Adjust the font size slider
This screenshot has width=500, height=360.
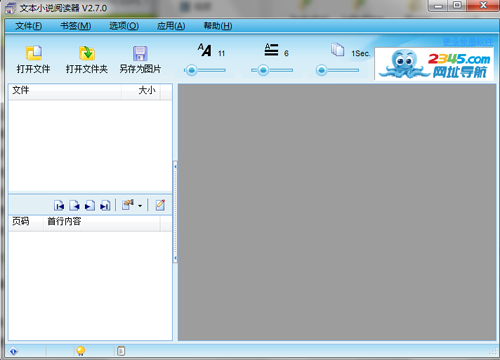pyautogui.click(x=192, y=70)
